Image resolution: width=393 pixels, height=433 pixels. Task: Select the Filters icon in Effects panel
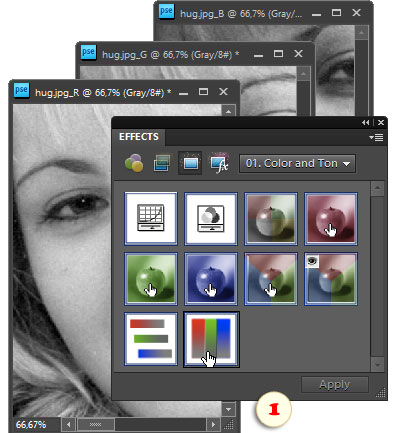coord(134,163)
